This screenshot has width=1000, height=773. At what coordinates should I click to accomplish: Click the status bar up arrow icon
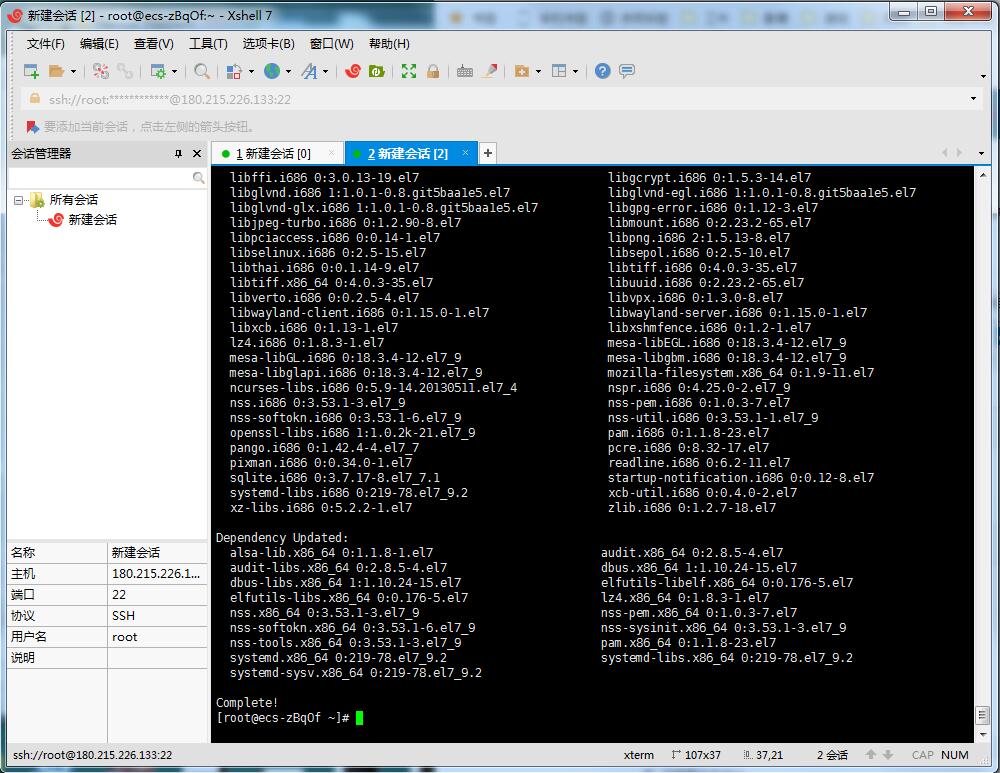[x=871, y=755]
